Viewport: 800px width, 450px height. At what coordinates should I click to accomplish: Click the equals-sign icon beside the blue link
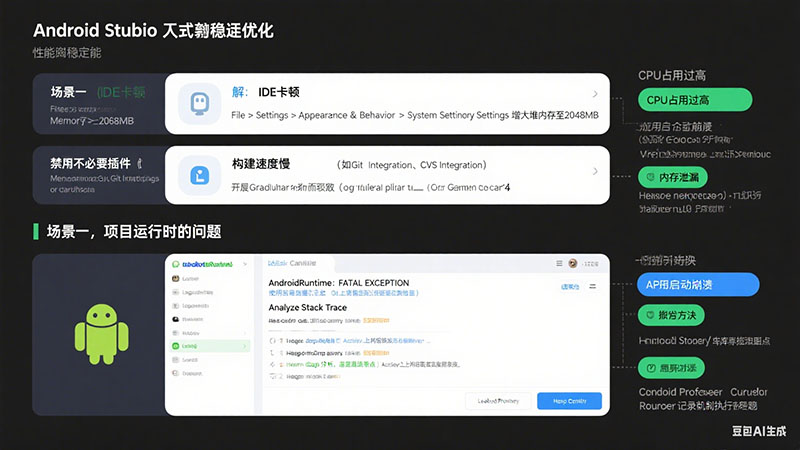(593, 287)
